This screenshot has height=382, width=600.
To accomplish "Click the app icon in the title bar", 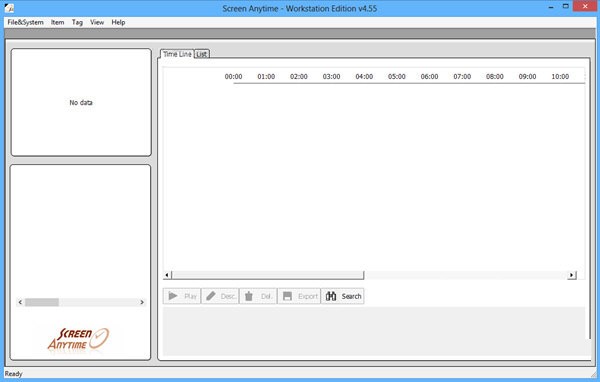I will pos(9,8).
